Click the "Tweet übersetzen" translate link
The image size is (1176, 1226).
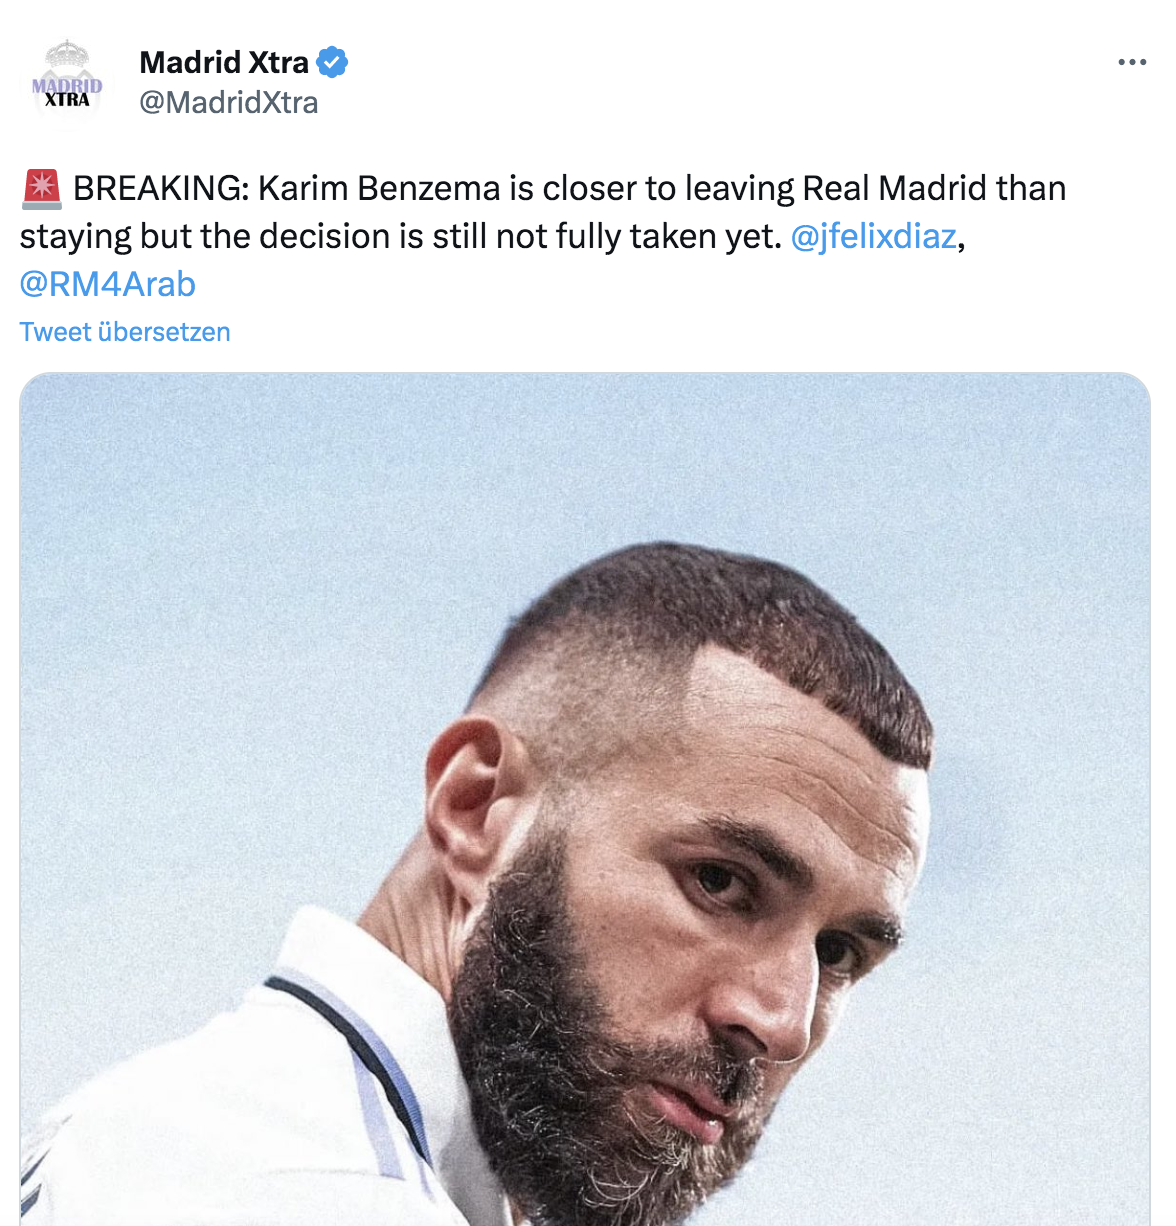tap(125, 332)
